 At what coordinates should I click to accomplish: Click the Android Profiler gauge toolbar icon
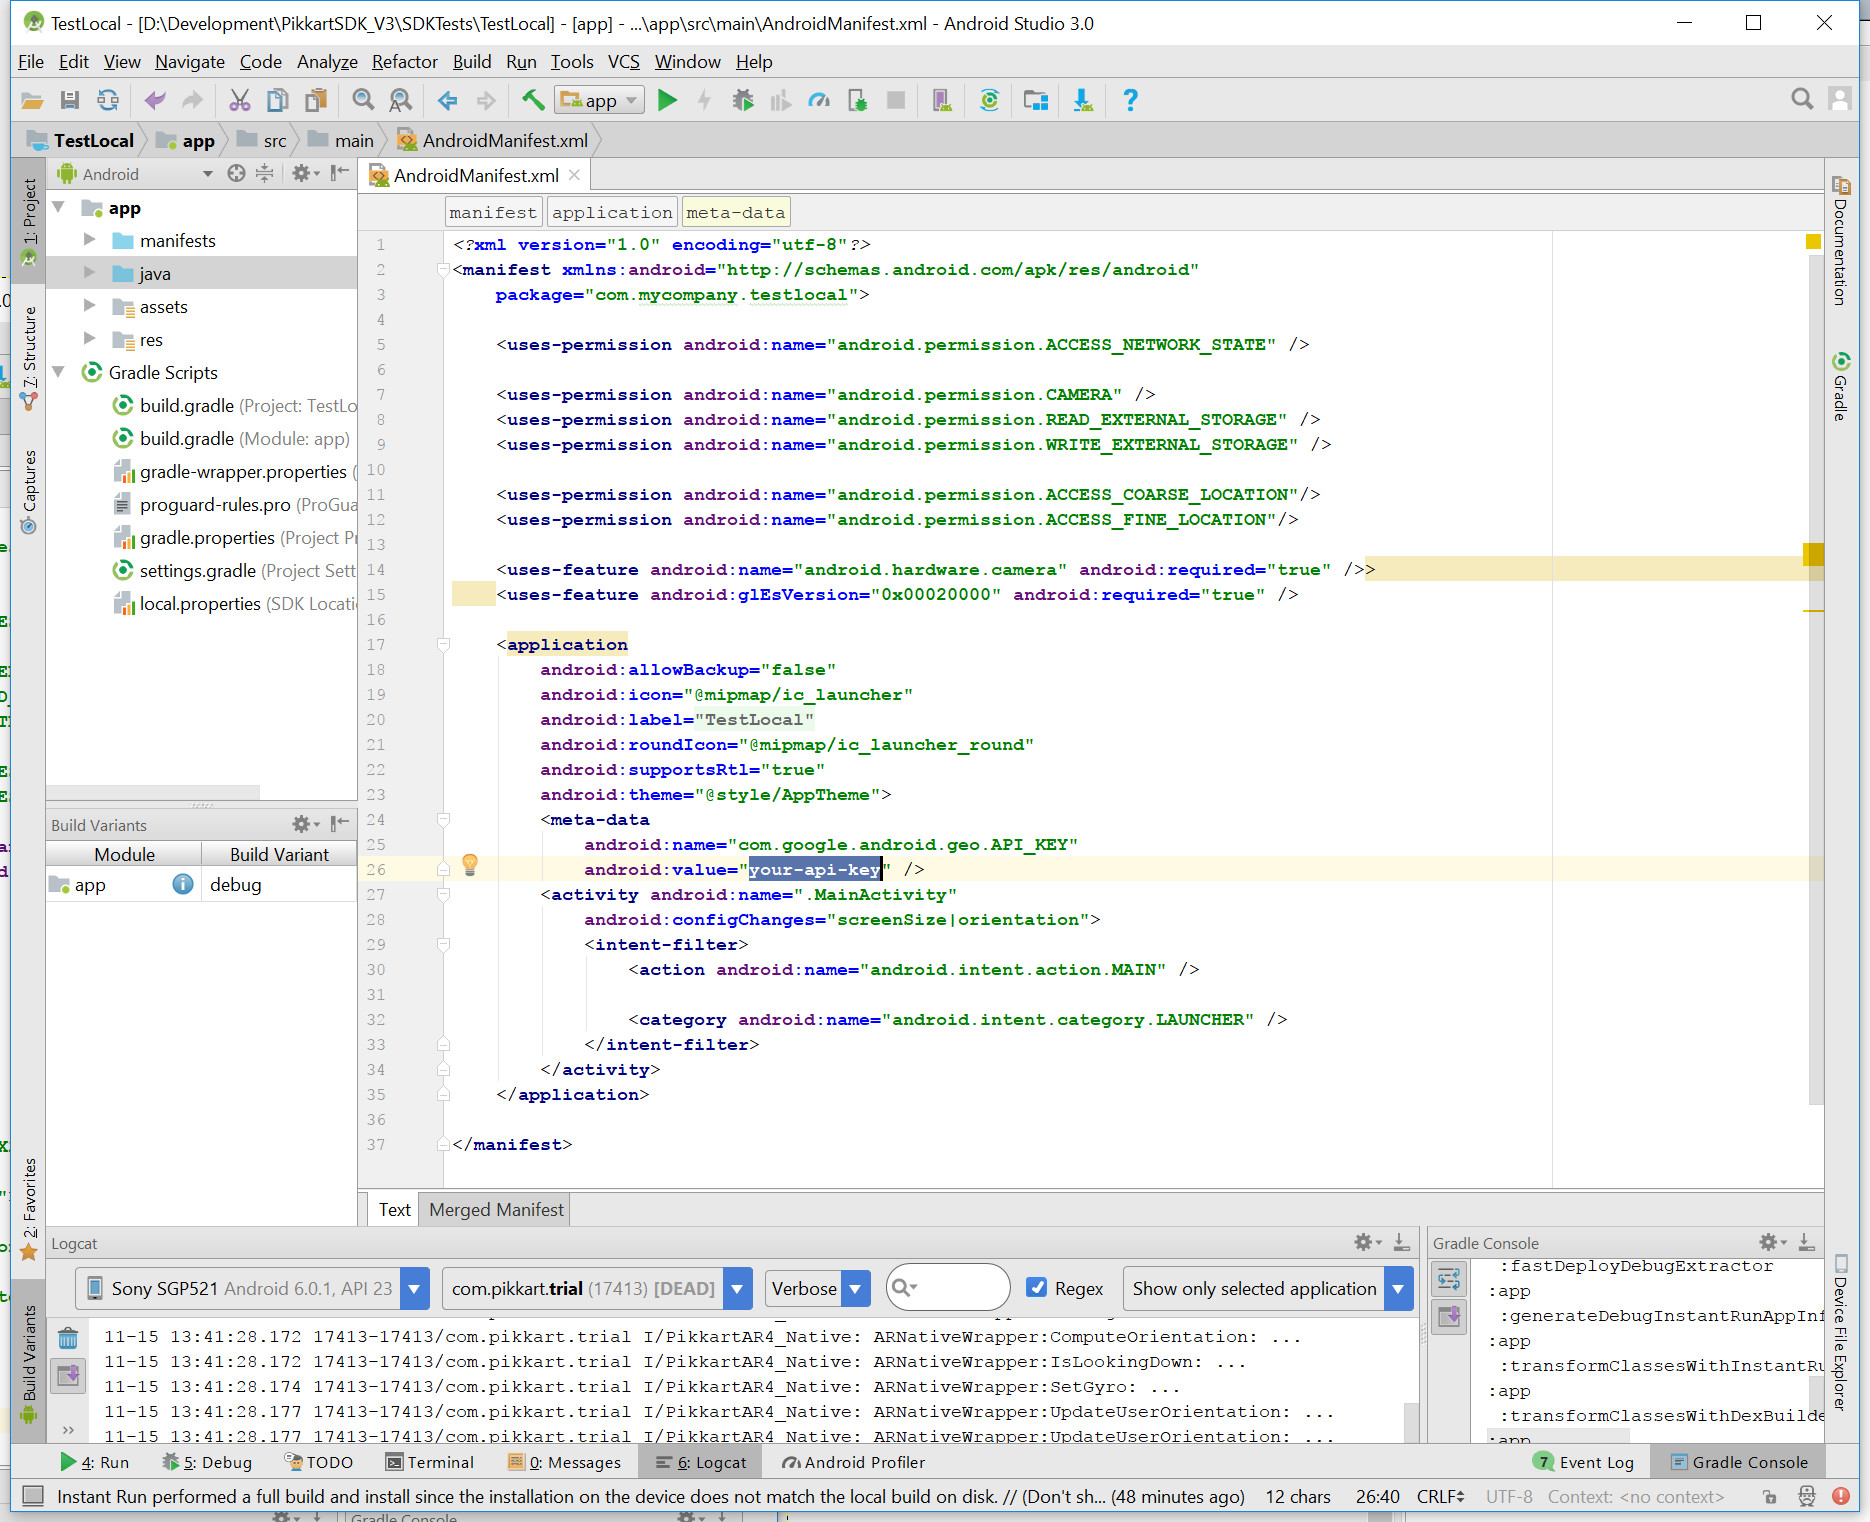pos(819,100)
